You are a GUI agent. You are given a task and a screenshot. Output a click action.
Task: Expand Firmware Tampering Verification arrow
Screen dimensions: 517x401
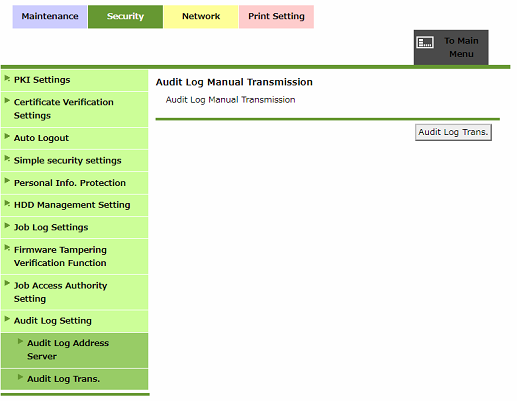point(7,248)
